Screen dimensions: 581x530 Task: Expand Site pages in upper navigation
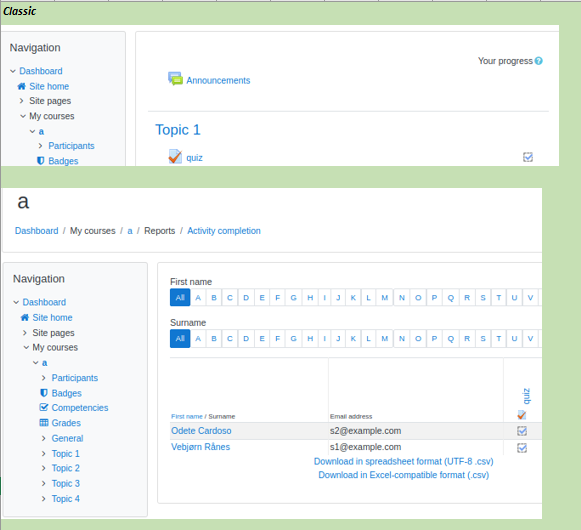coord(21,101)
